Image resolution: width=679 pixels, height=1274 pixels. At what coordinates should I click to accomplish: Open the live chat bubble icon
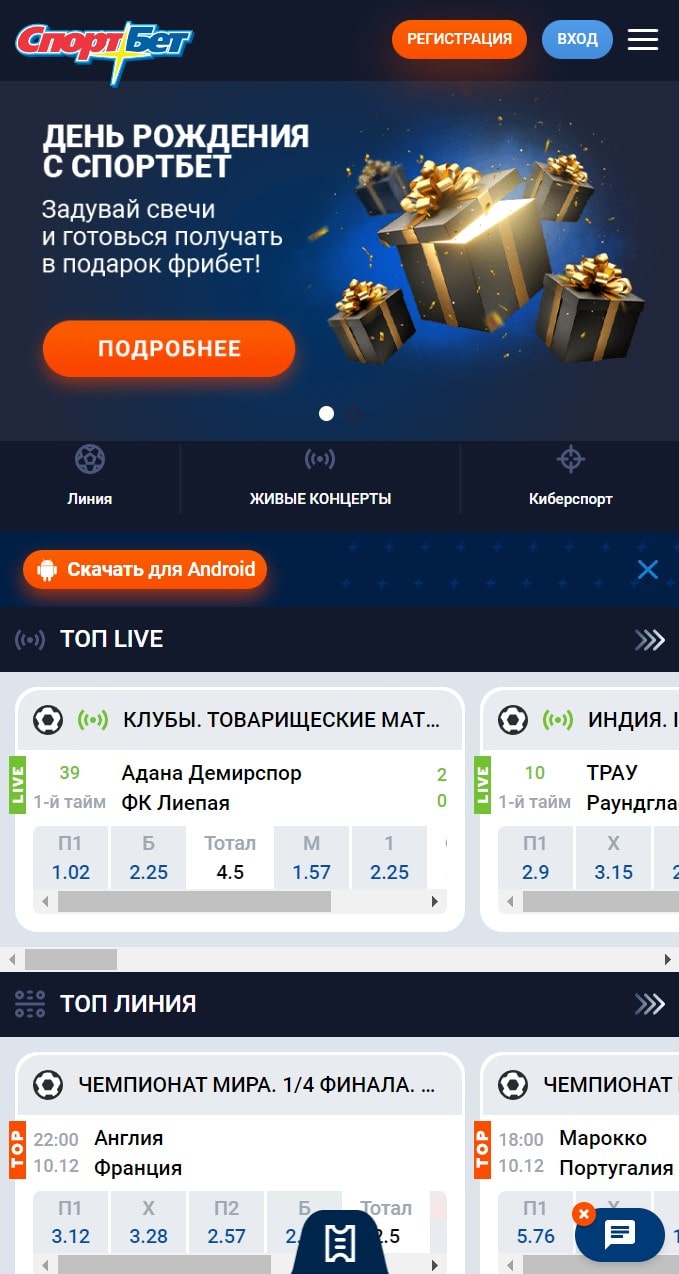[x=620, y=1235]
